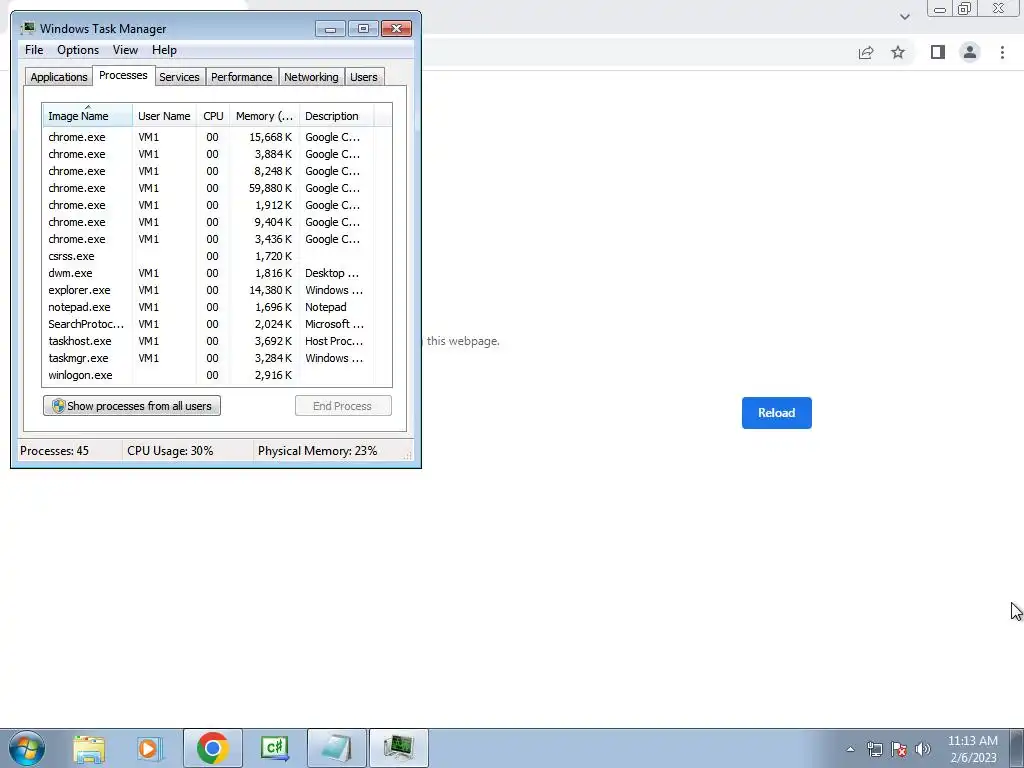Open the C# application taskbar icon
Viewport: 1024px width, 768px height.
274,748
